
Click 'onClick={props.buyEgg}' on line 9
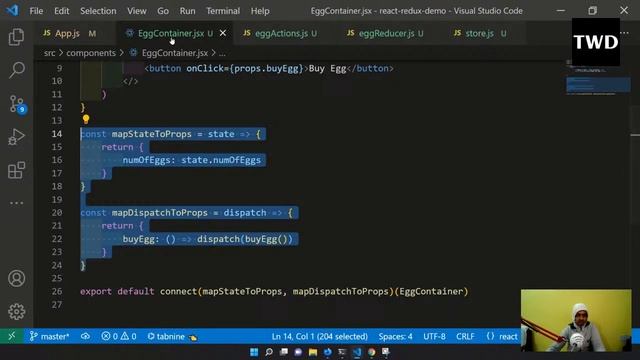click(x=245, y=68)
